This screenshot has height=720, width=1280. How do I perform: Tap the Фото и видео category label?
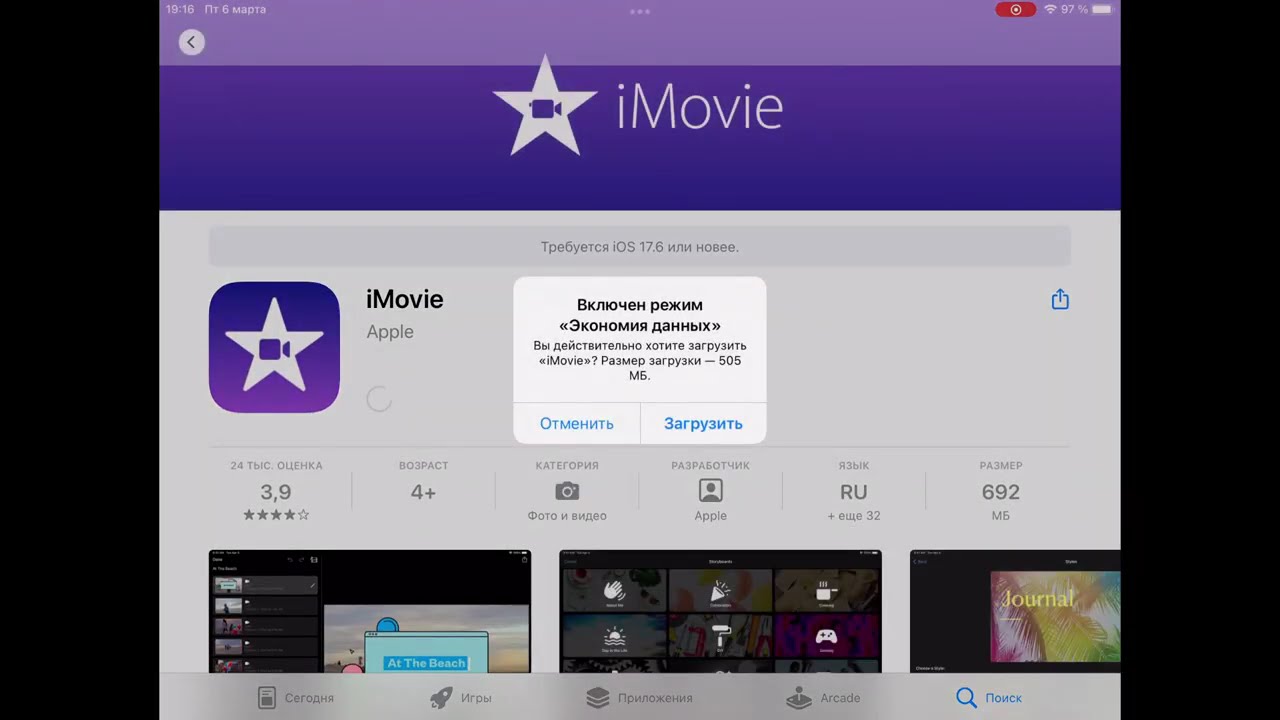(x=567, y=516)
